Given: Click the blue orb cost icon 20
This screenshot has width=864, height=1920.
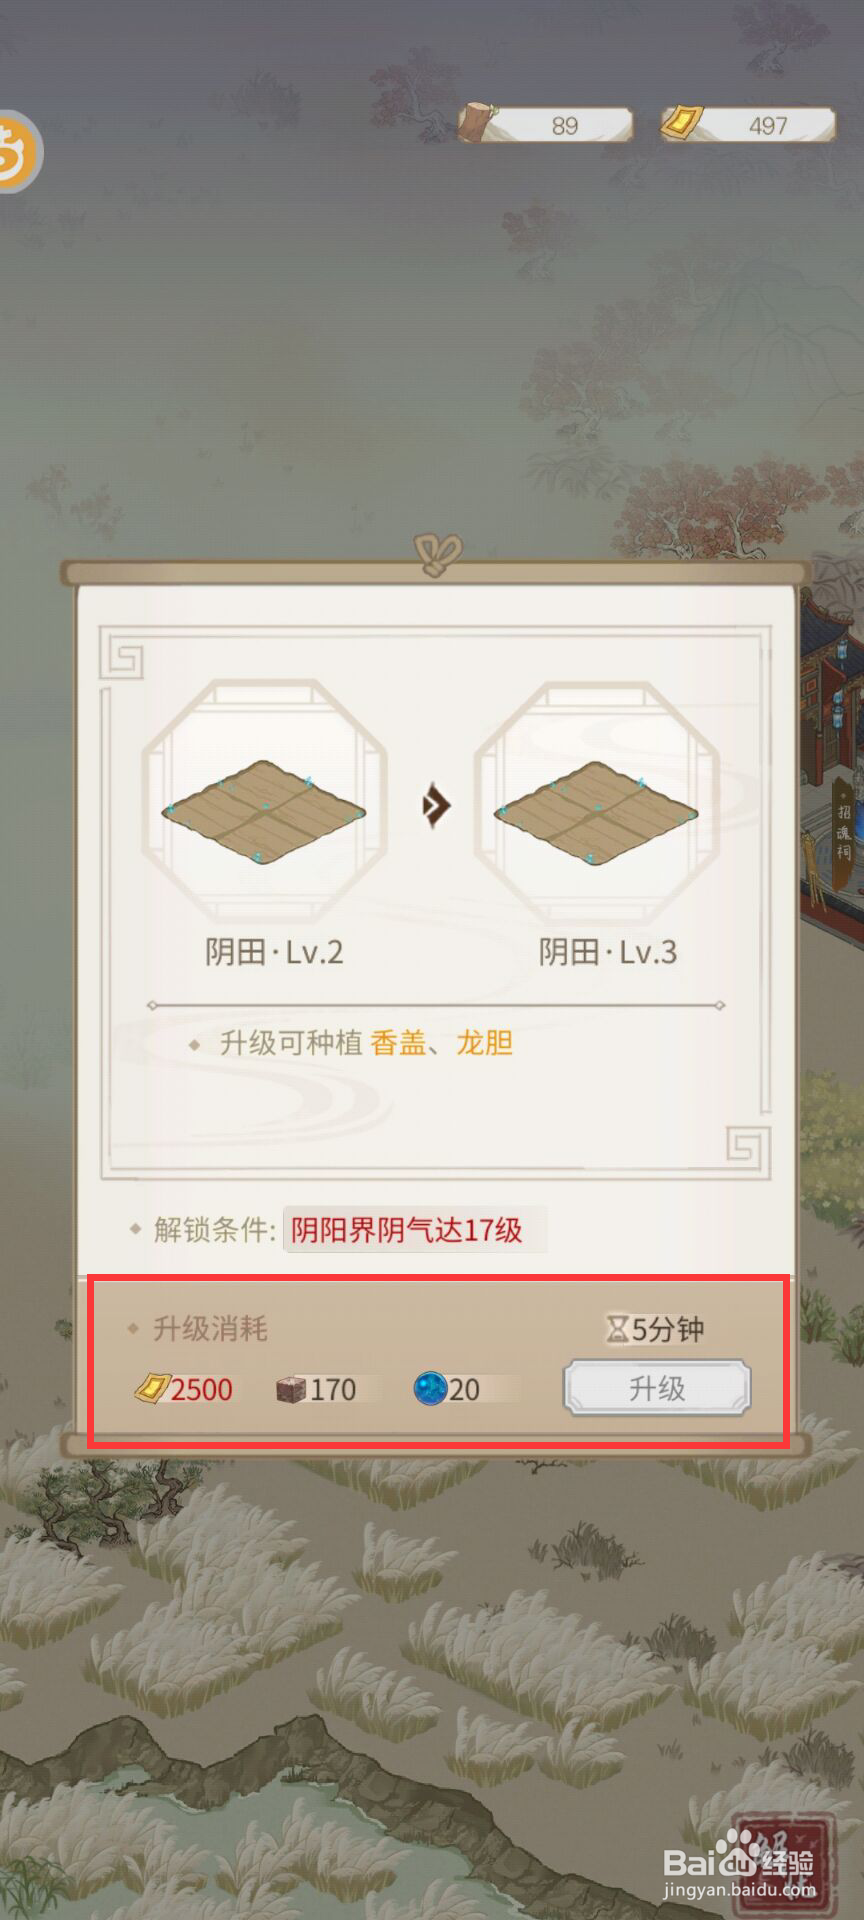Looking at the screenshot, I should 430,1389.
